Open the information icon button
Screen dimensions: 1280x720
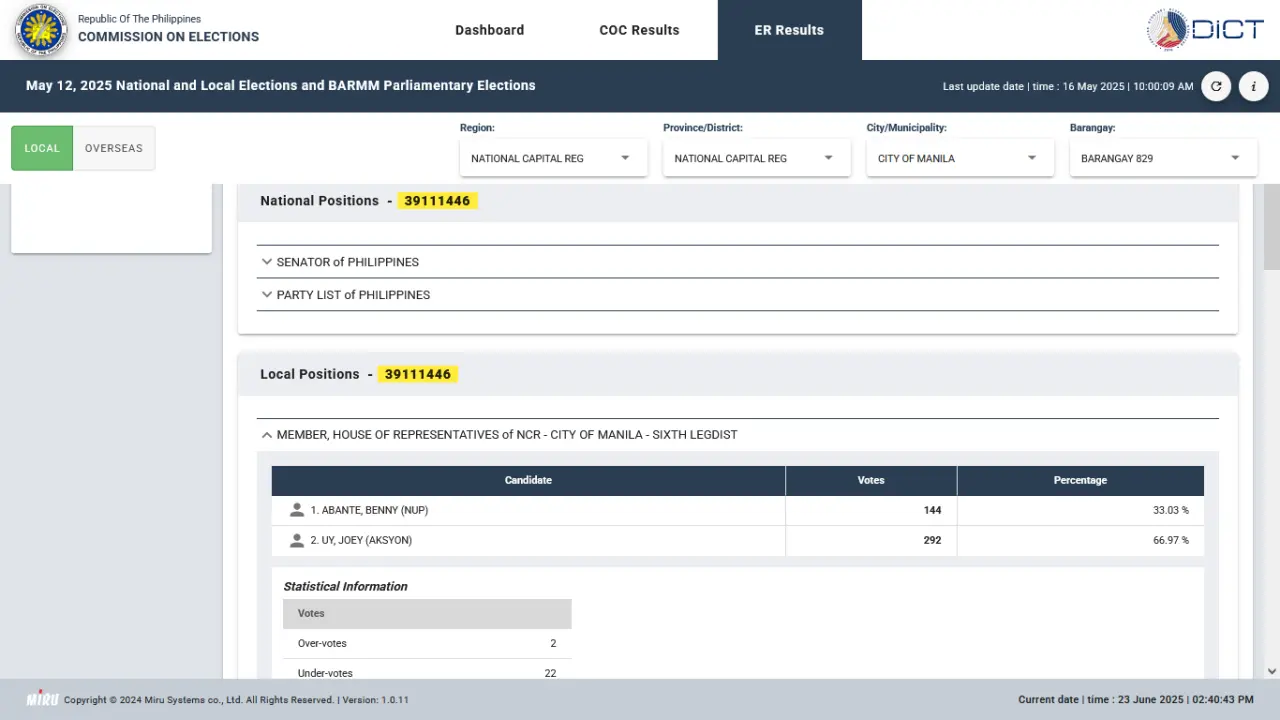pos(1254,86)
